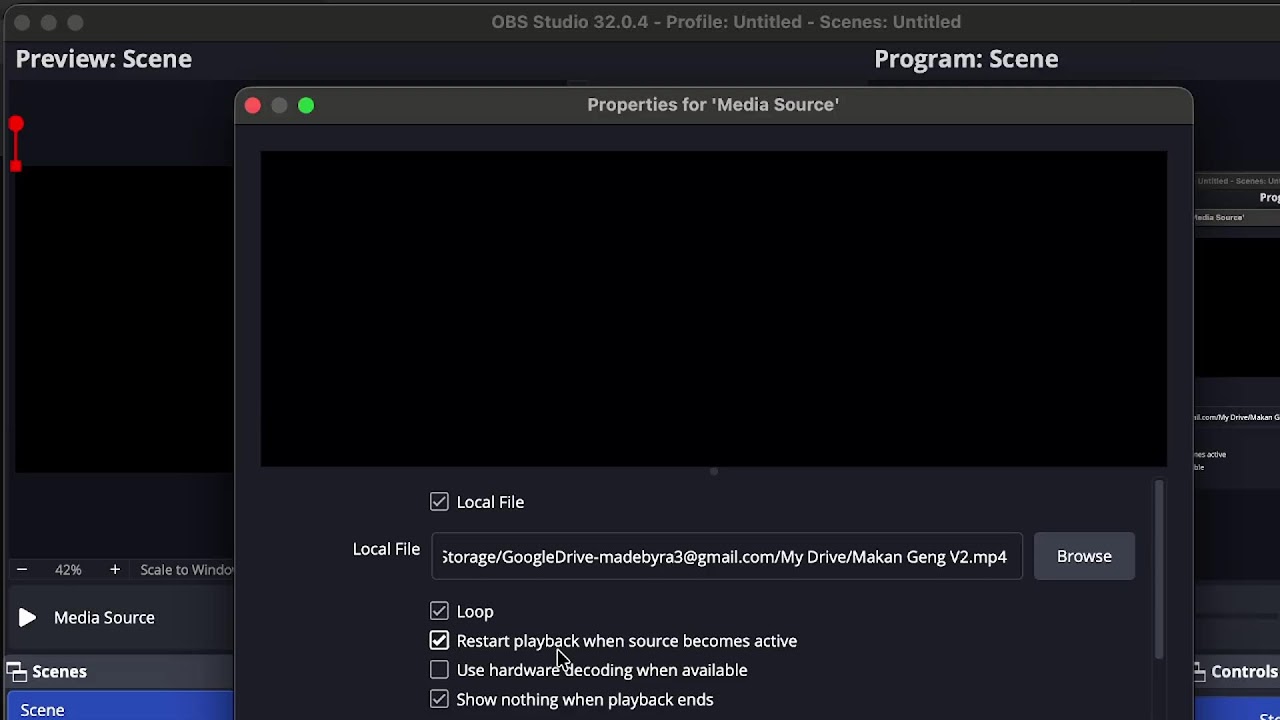Zoom out the preview with minus icon

point(22,570)
